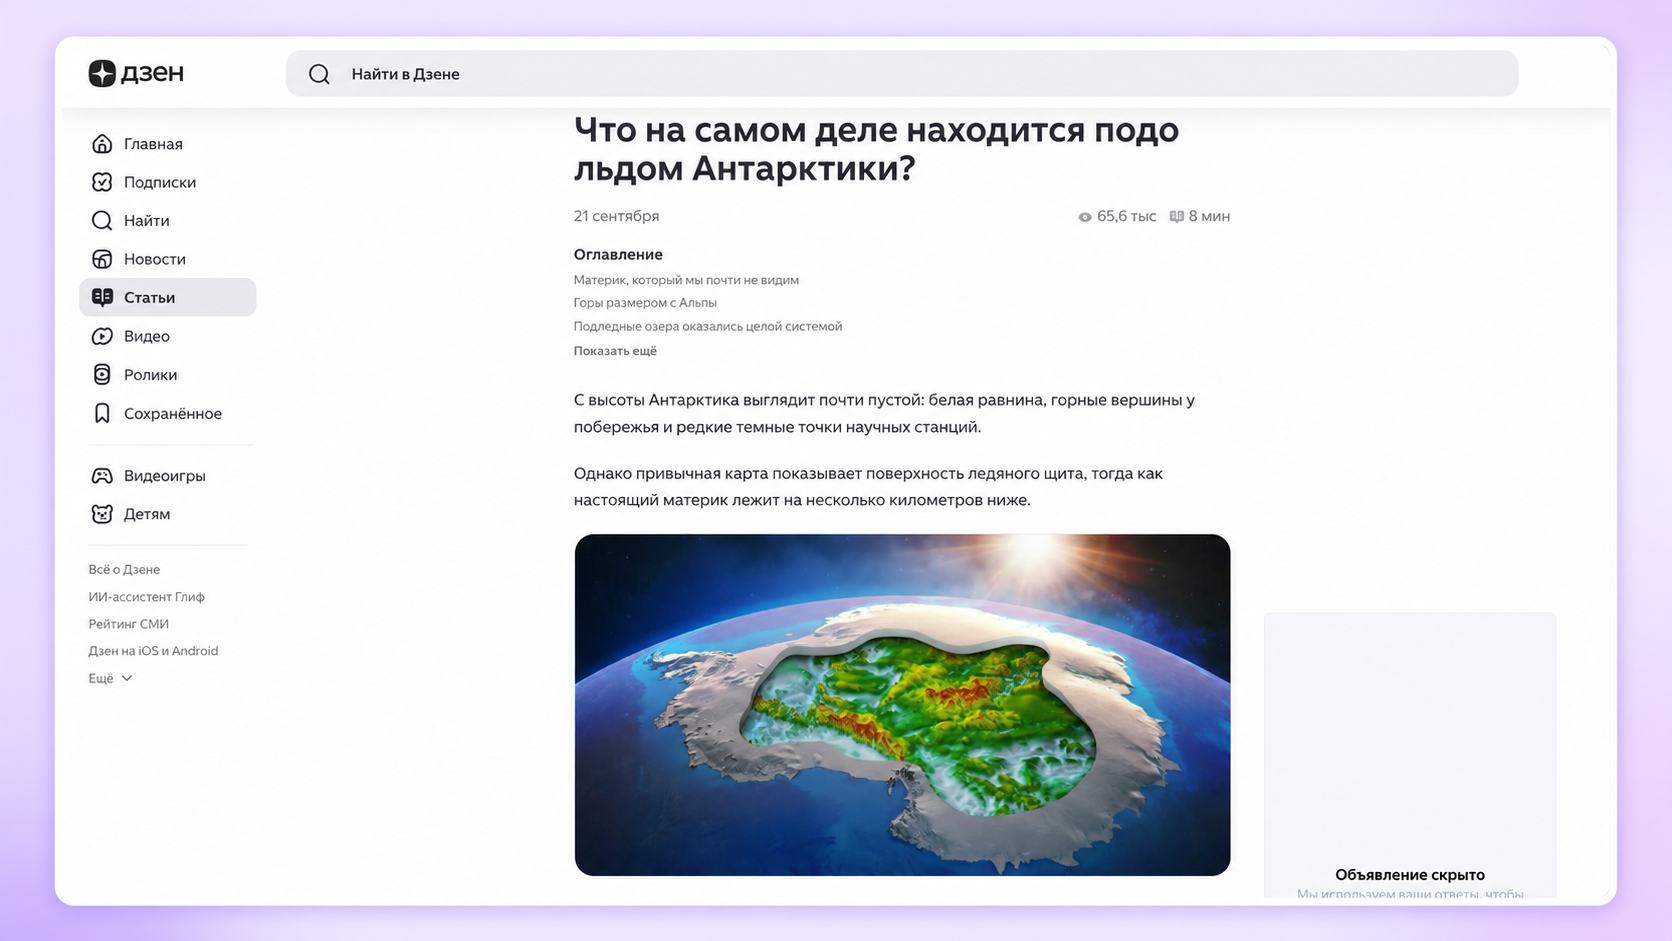Expand contents with Показать ещё
The image size is (1672, 941).
tap(615, 351)
